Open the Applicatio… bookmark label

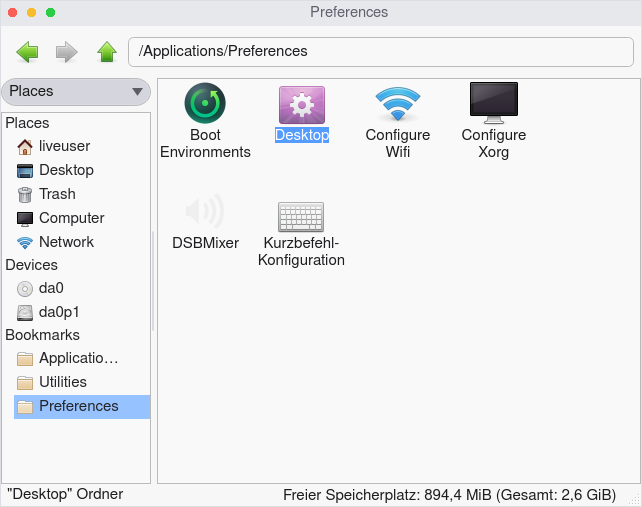click(x=79, y=358)
